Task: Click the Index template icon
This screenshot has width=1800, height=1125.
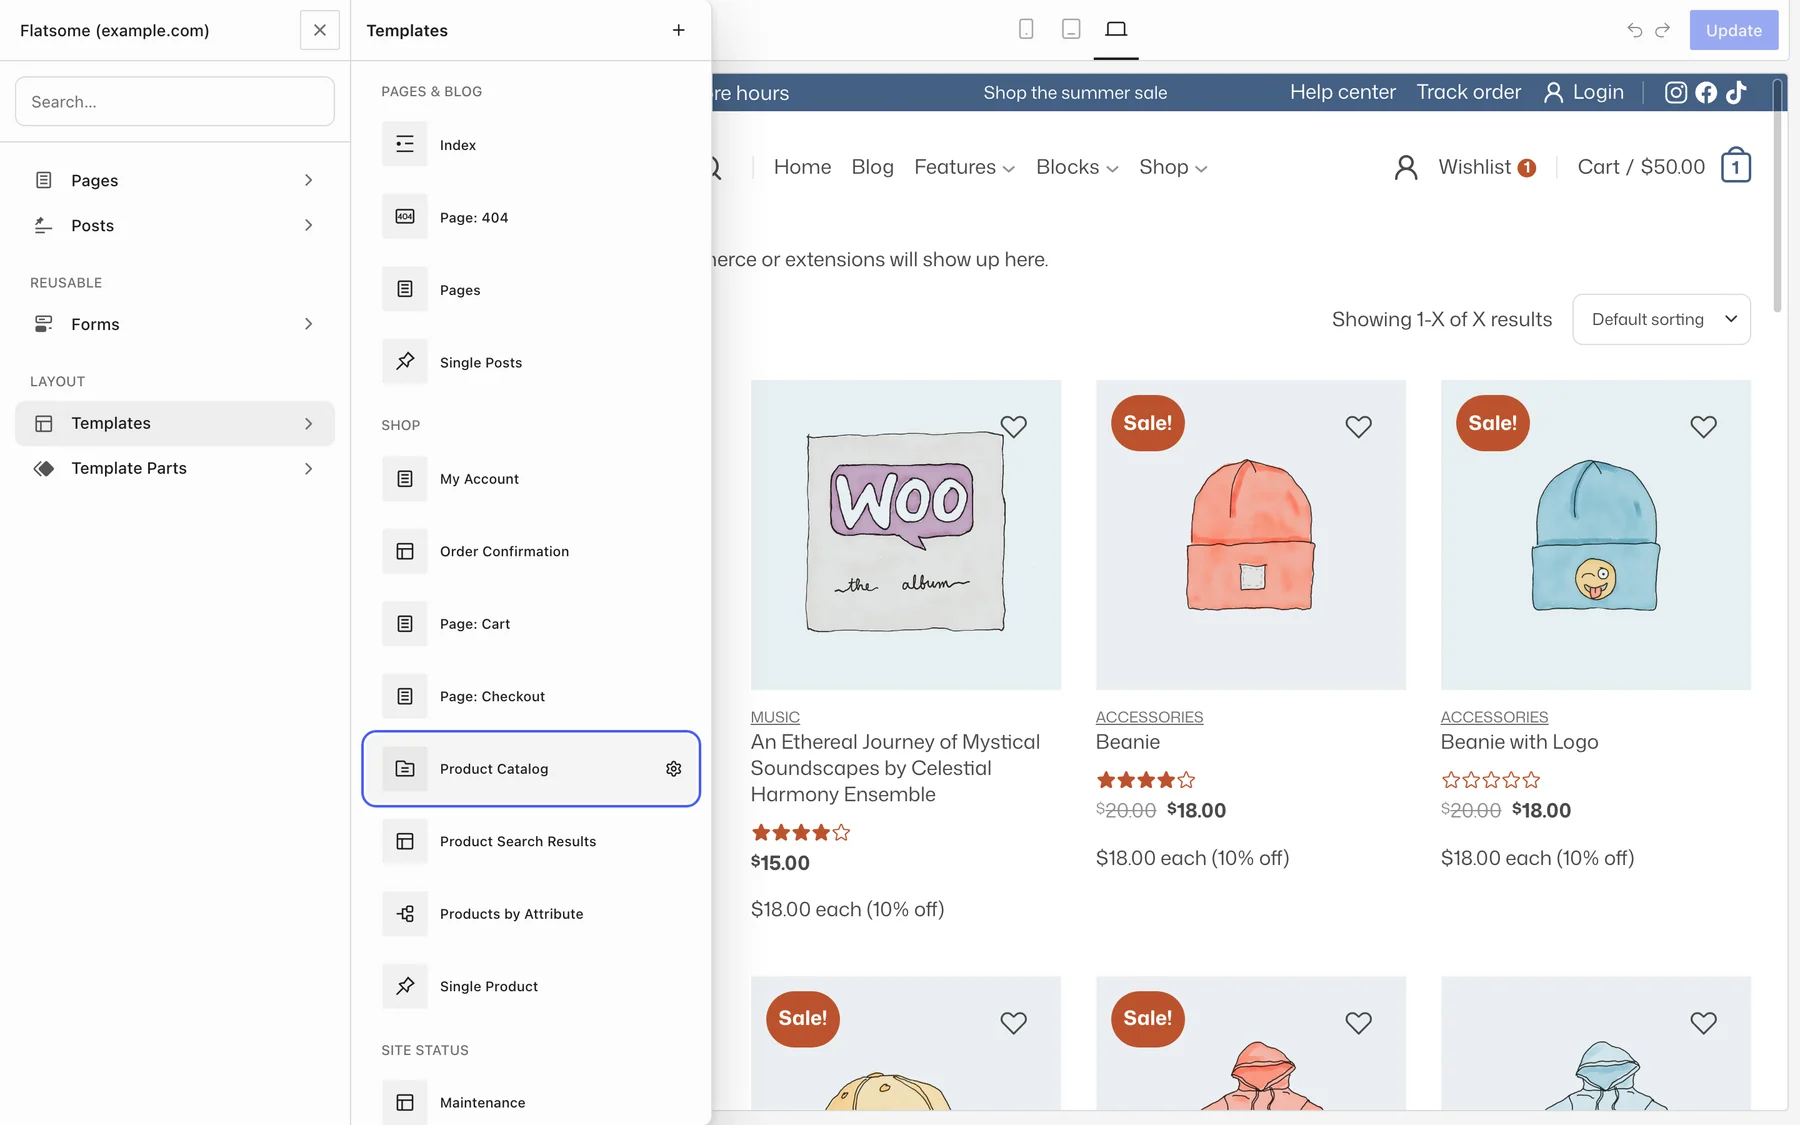Action: pos(405,145)
